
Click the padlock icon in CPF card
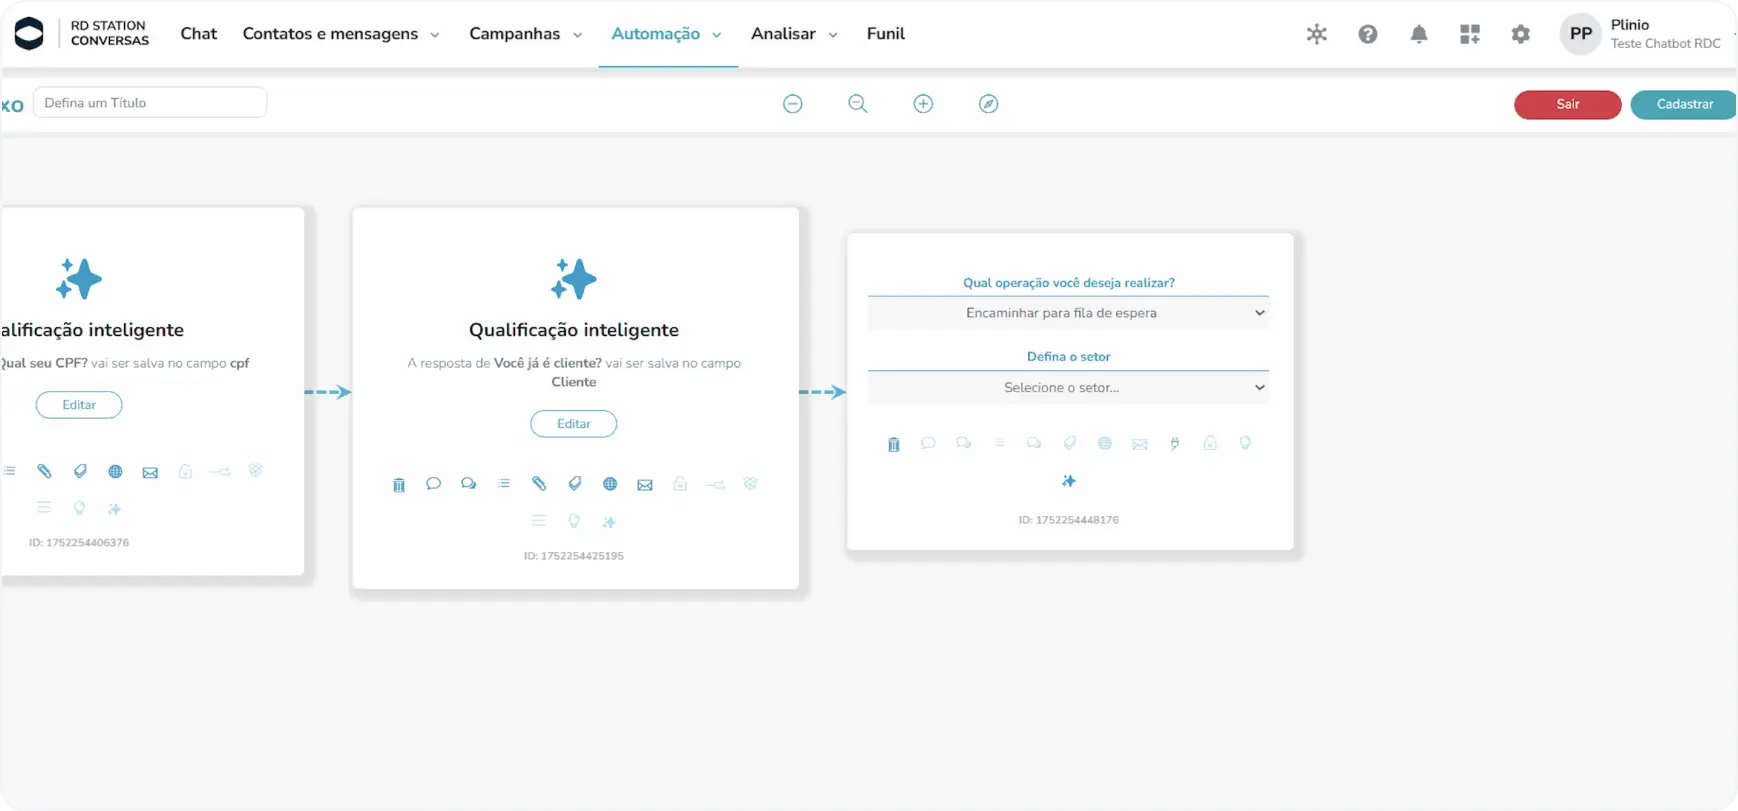click(185, 471)
